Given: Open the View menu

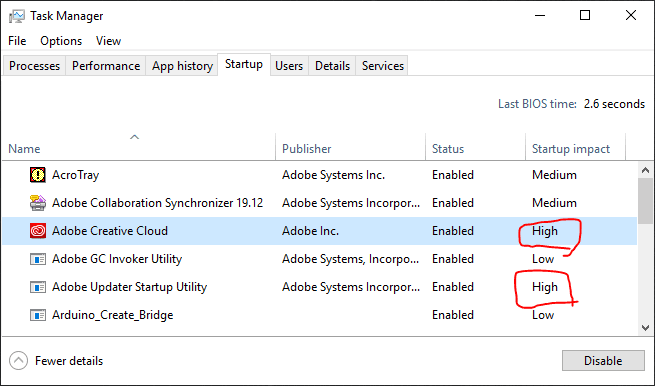Looking at the screenshot, I should click(108, 41).
